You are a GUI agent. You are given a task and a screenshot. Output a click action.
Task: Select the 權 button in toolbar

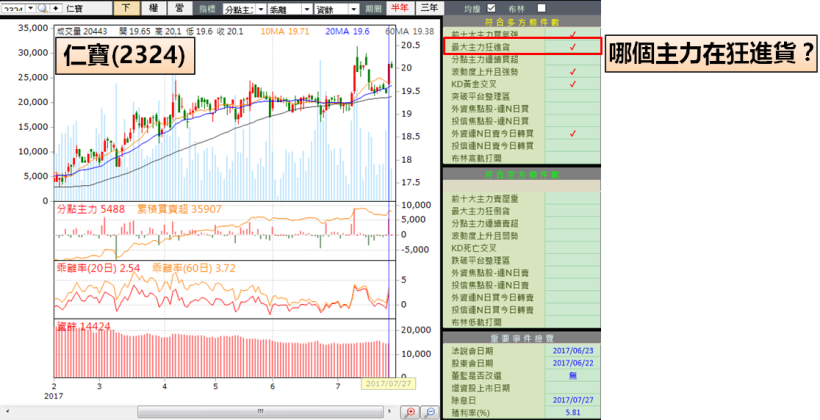tap(153, 8)
